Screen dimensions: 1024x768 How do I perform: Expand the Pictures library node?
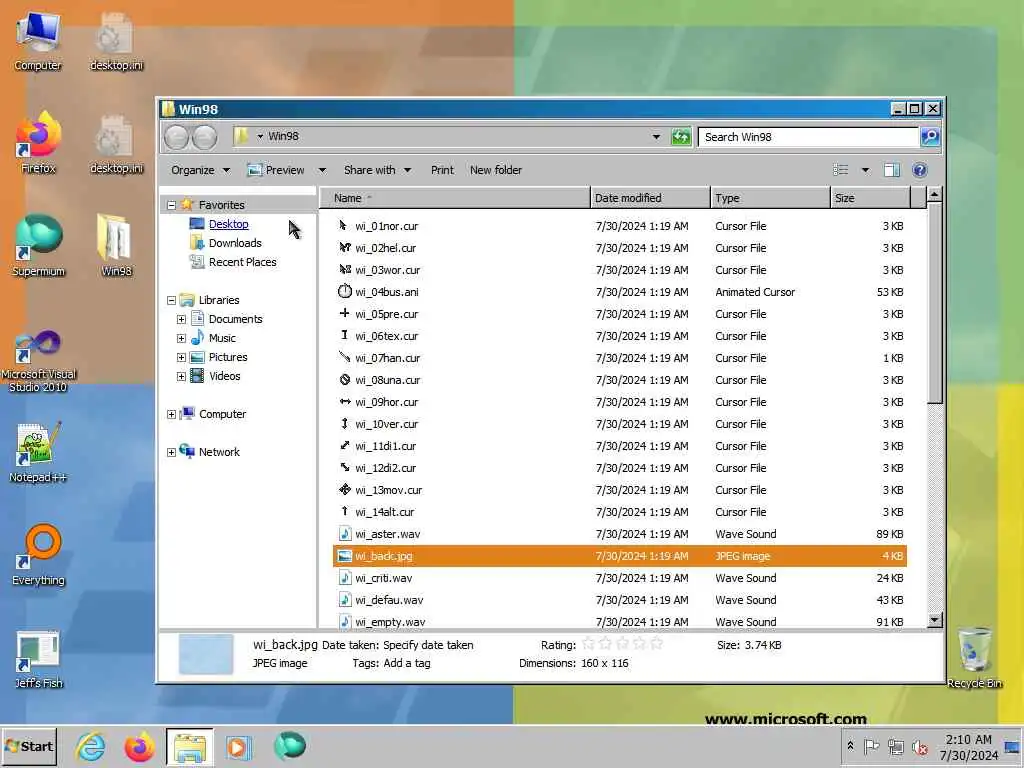point(181,357)
